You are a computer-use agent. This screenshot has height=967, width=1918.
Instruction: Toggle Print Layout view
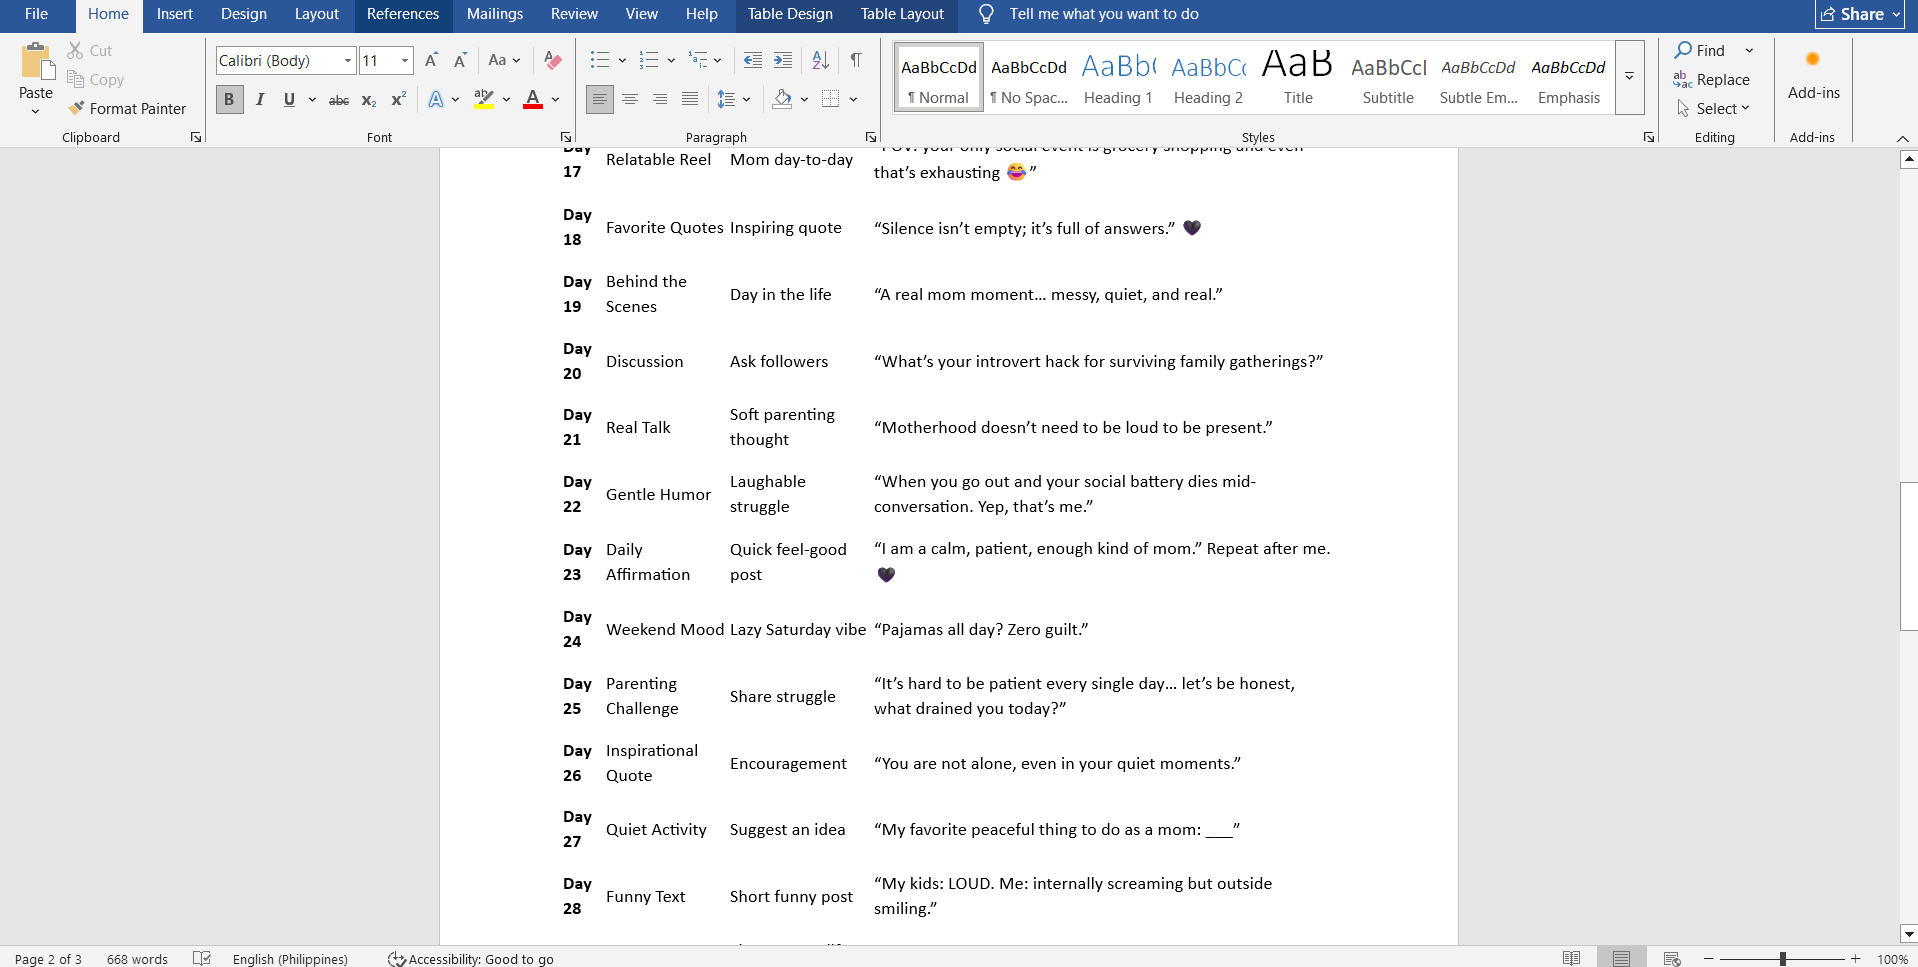tap(1621, 958)
